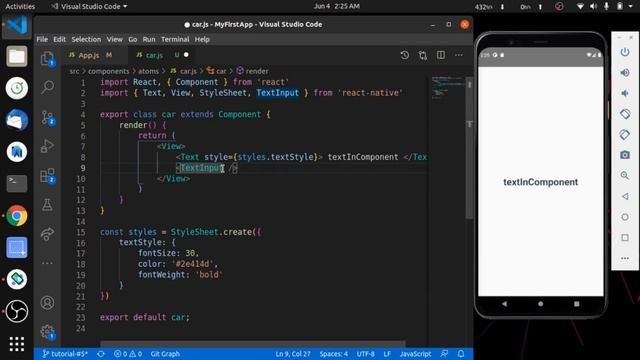640x360 pixels.
Task: Open the Manage settings gear
Action: tap(47, 332)
